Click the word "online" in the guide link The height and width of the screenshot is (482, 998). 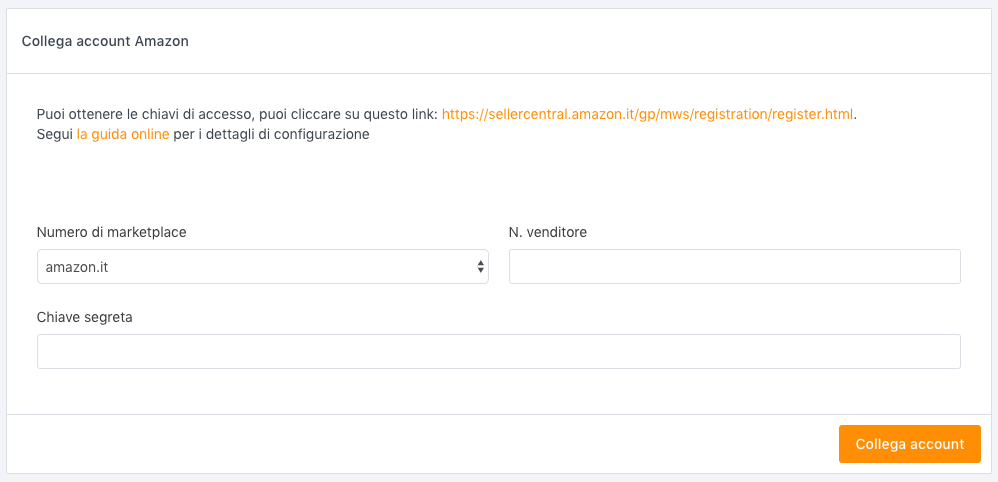click(149, 134)
